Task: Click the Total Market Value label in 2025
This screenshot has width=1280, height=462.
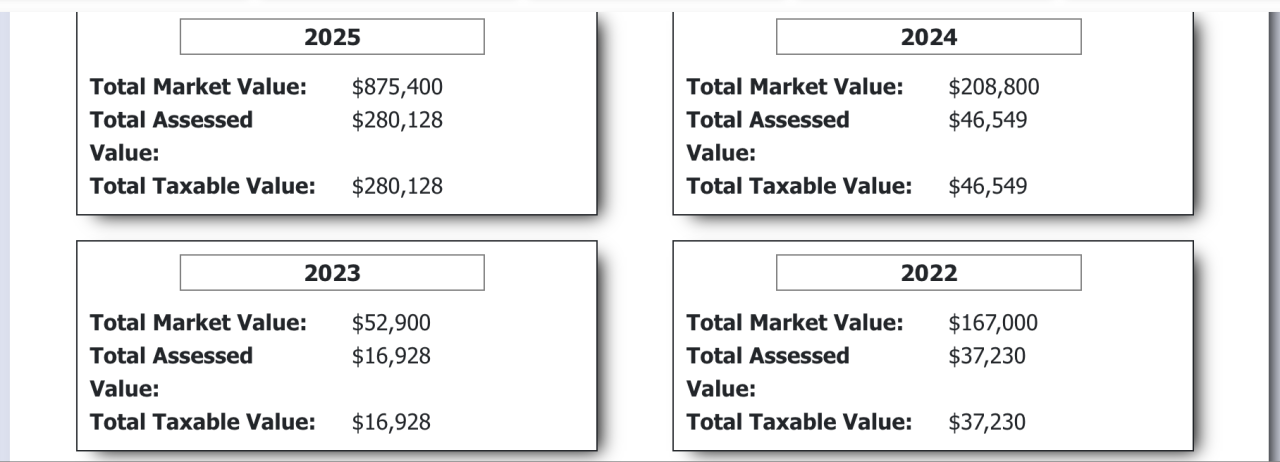Action: pyautogui.click(x=198, y=87)
